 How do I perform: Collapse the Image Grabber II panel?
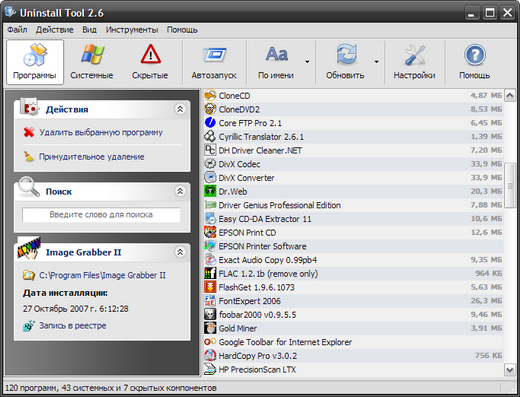click(x=180, y=252)
